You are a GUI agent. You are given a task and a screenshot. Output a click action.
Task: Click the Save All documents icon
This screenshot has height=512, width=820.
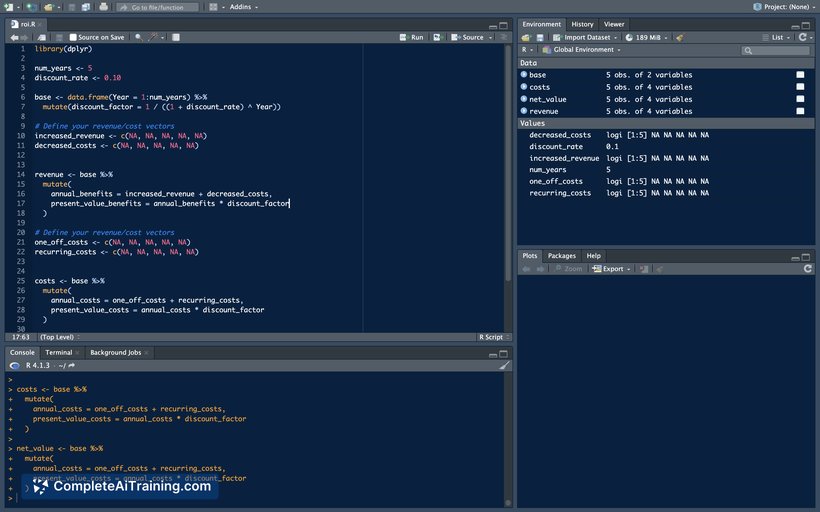(x=86, y=7)
